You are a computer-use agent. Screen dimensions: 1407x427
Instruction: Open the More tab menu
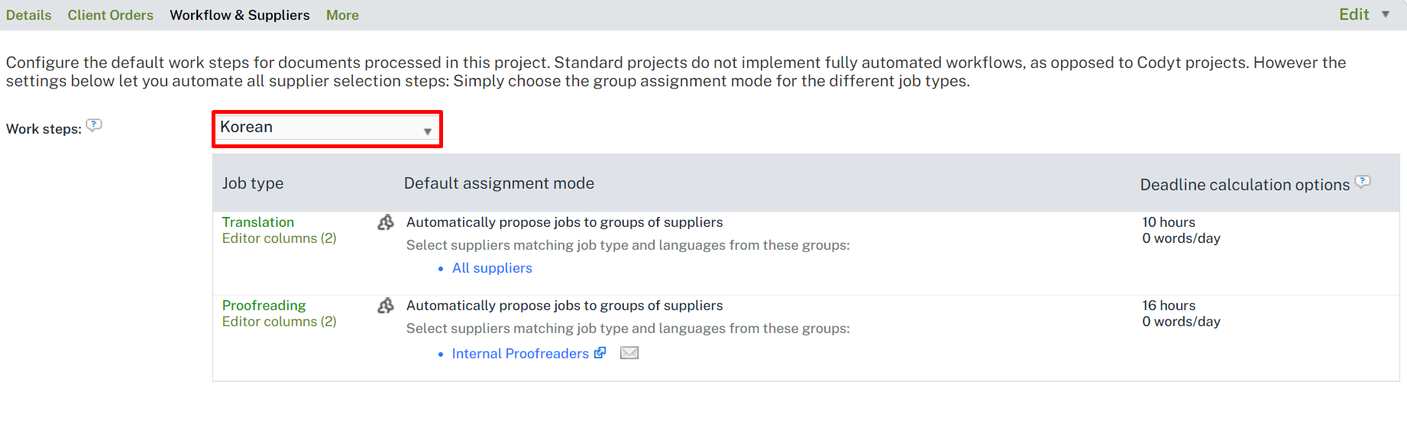pyautogui.click(x=342, y=15)
